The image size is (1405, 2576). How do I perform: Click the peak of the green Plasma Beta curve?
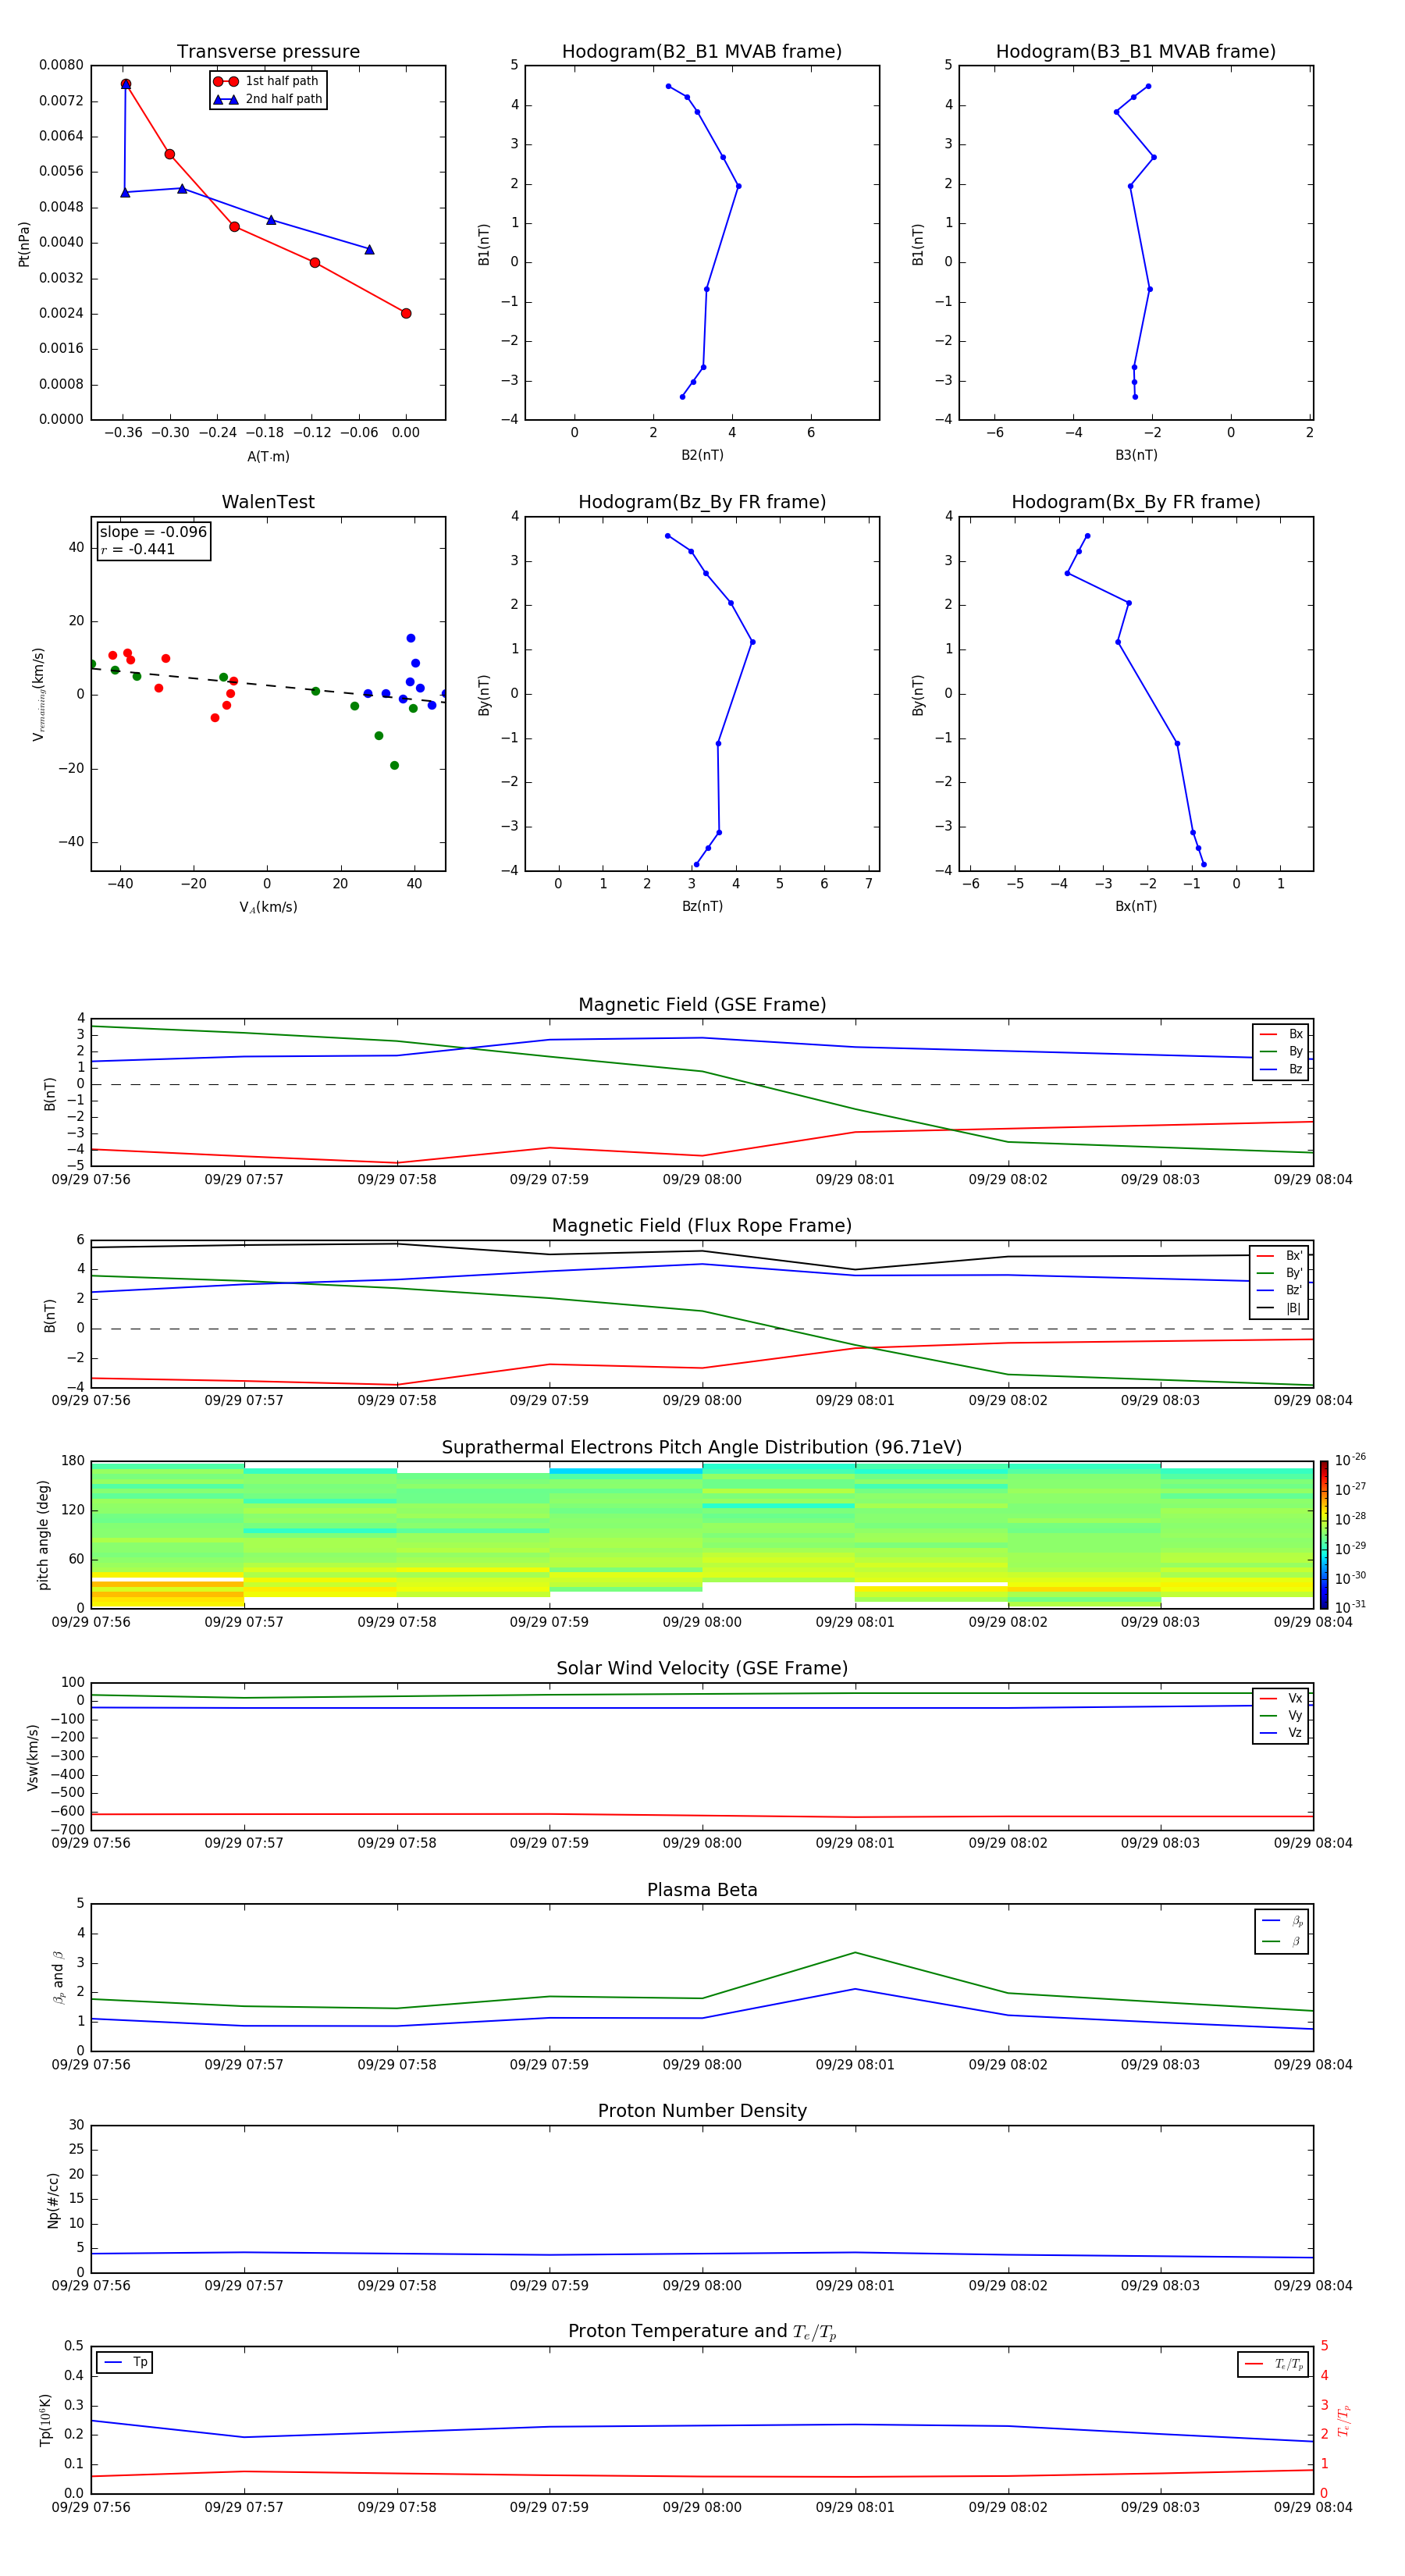point(855,1952)
